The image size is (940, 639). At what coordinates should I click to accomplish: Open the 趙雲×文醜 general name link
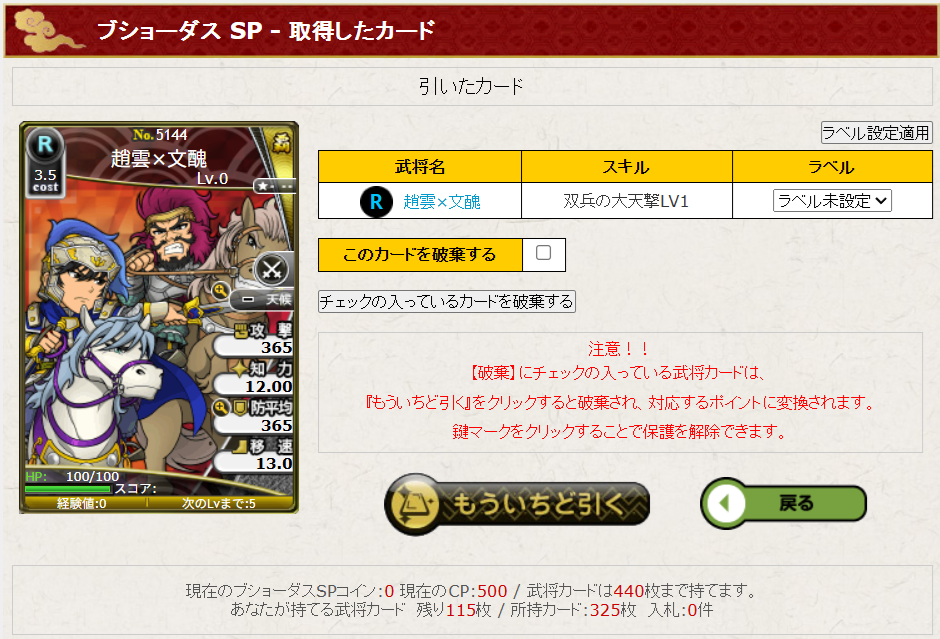442,201
